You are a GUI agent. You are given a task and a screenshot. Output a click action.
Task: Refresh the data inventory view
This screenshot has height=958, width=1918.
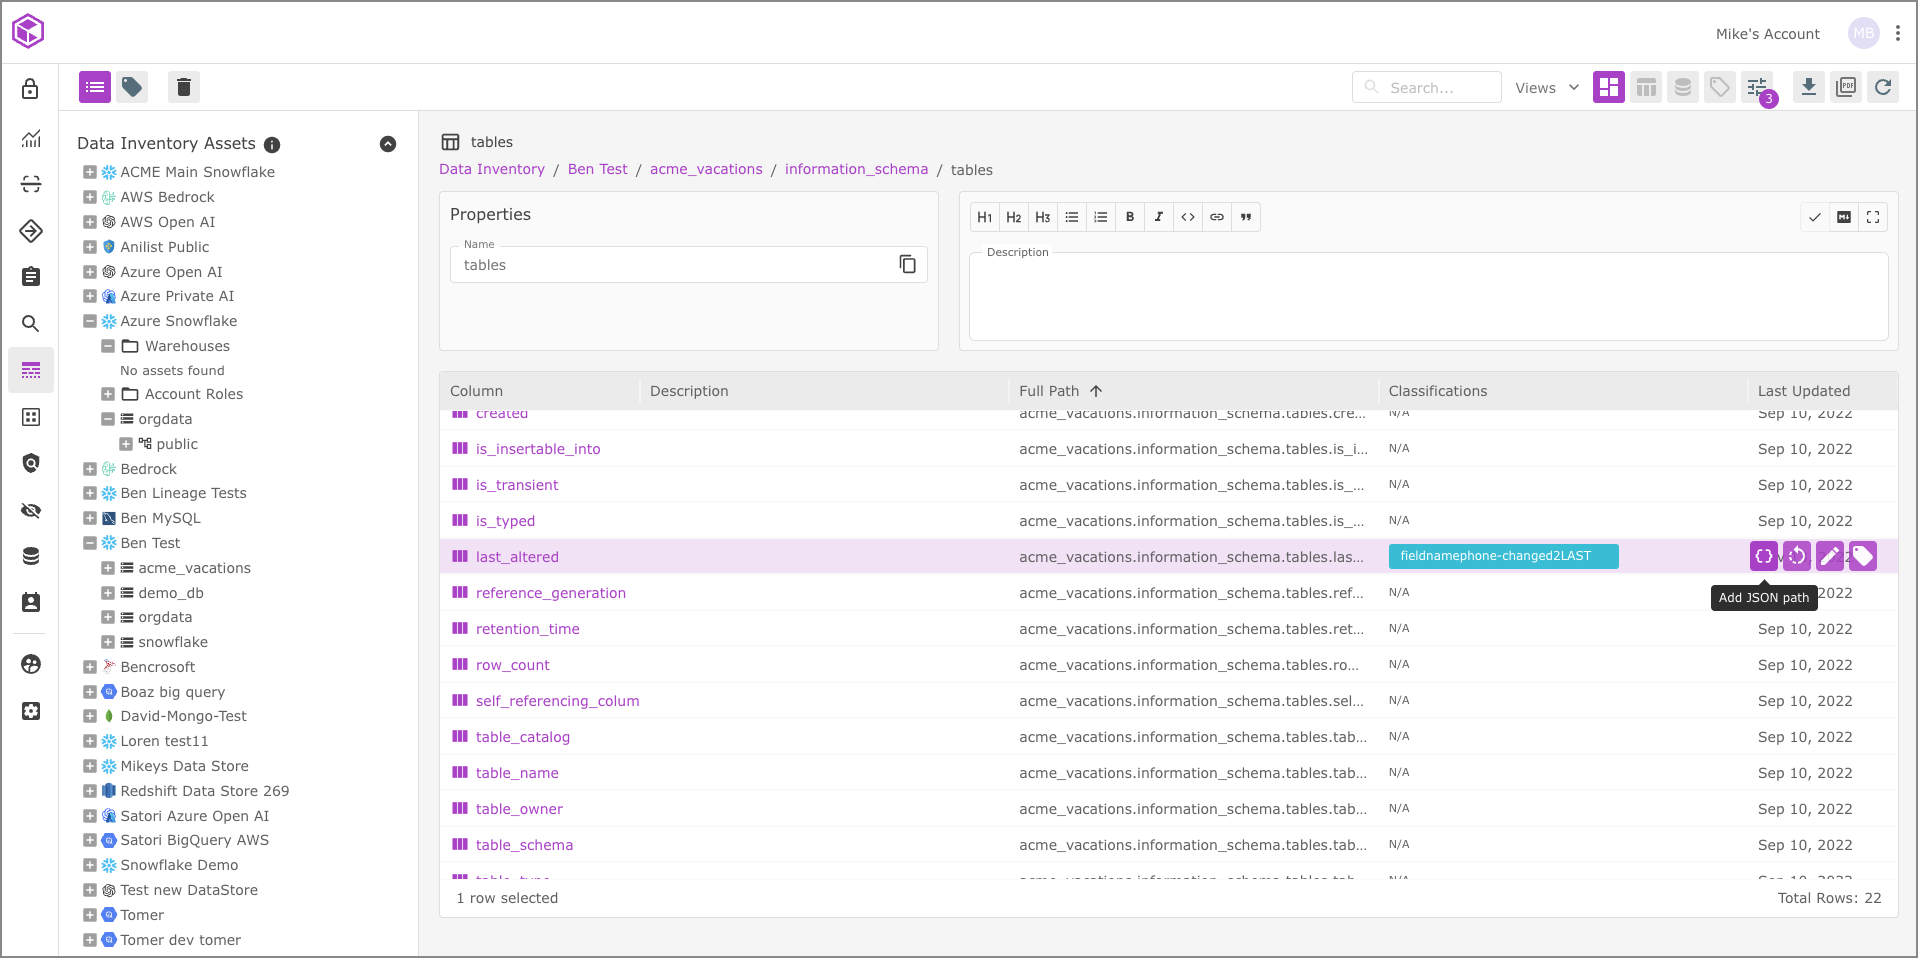pyautogui.click(x=1883, y=87)
